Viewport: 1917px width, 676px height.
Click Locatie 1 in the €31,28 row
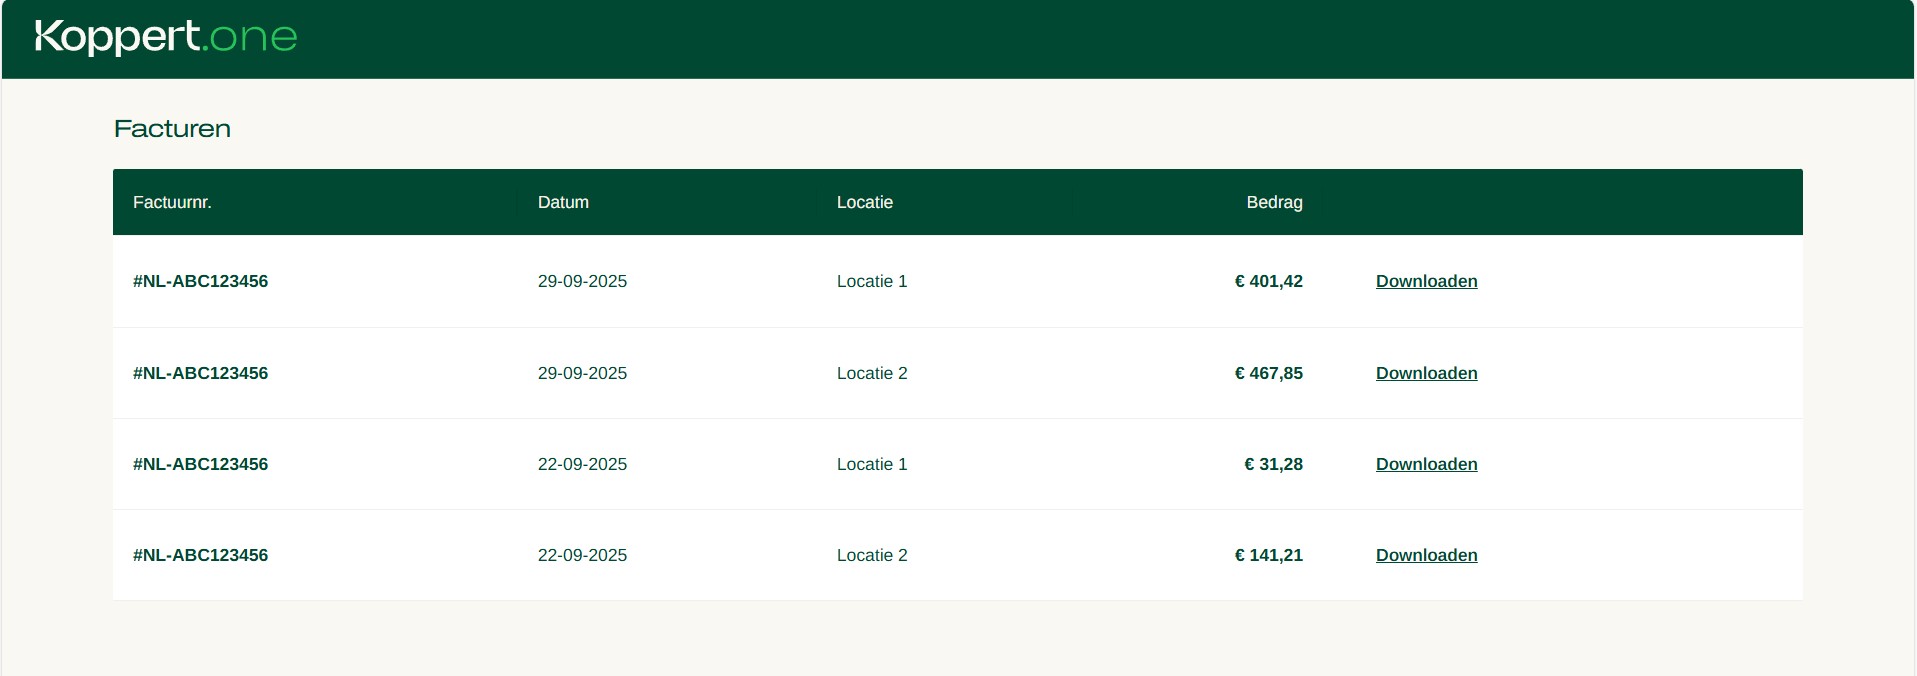[872, 464]
